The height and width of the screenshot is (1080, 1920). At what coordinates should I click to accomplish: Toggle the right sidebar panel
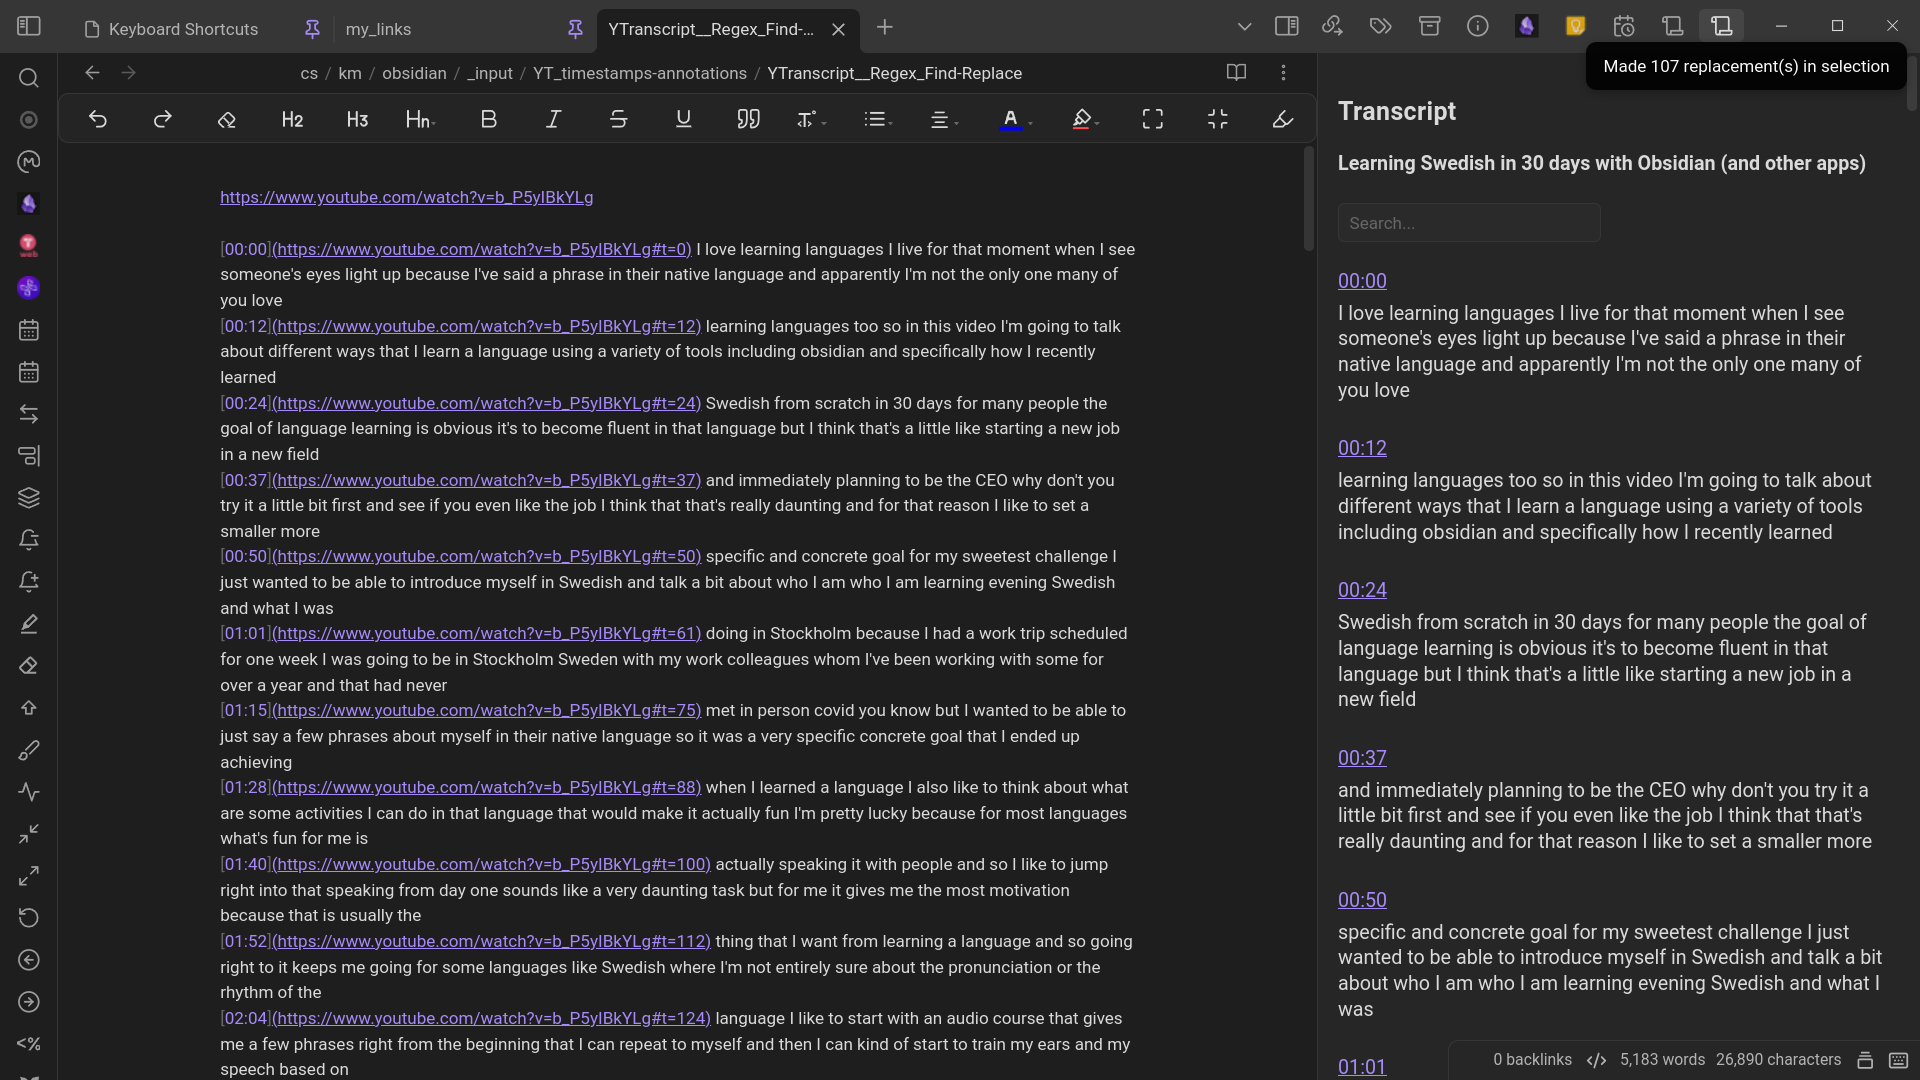click(1286, 27)
